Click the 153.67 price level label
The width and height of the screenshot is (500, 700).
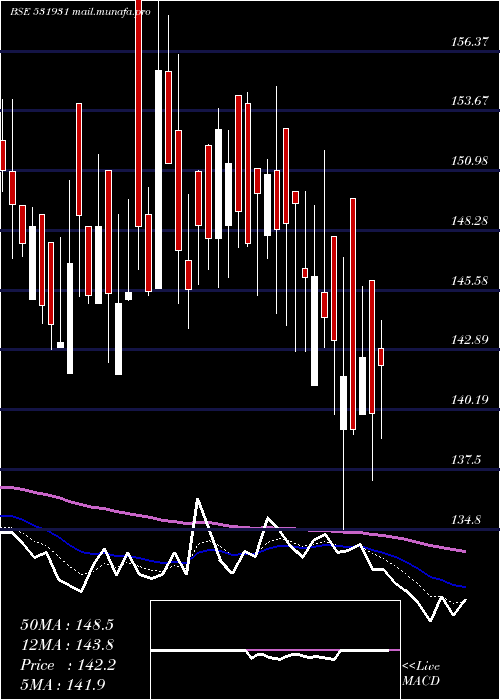click(470, 101)
